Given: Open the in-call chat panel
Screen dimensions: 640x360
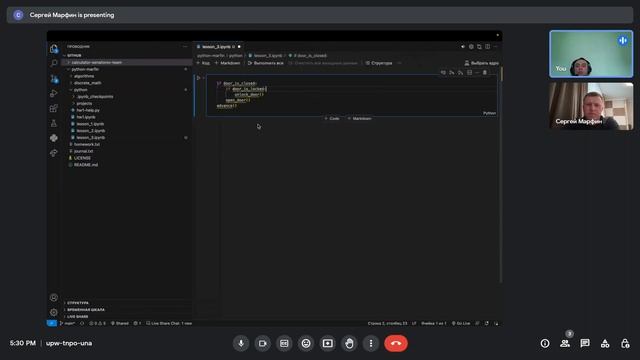Looking at the screenshot, I should click(x=585, y=343).
